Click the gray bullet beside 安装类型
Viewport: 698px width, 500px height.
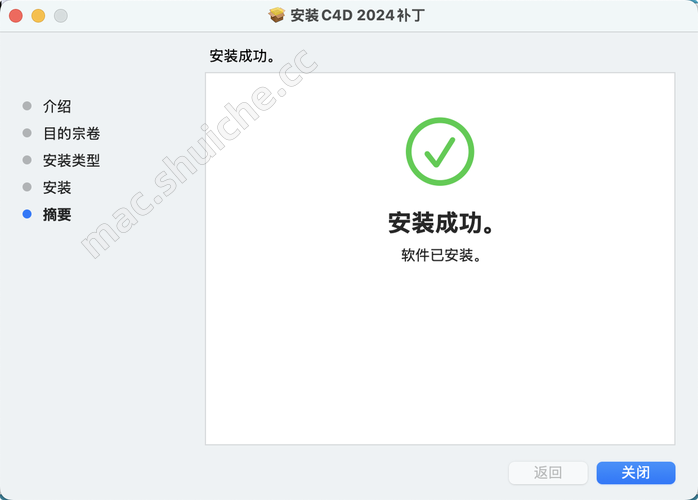27,160
